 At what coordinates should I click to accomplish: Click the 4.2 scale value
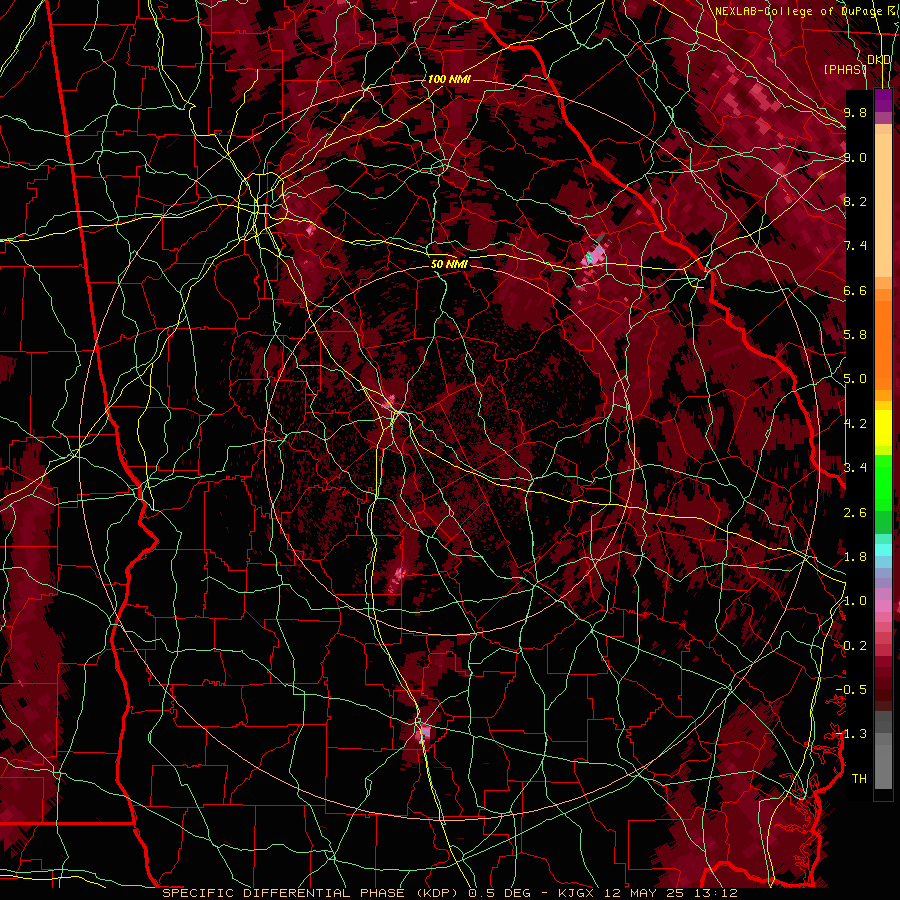coord(855,424)
